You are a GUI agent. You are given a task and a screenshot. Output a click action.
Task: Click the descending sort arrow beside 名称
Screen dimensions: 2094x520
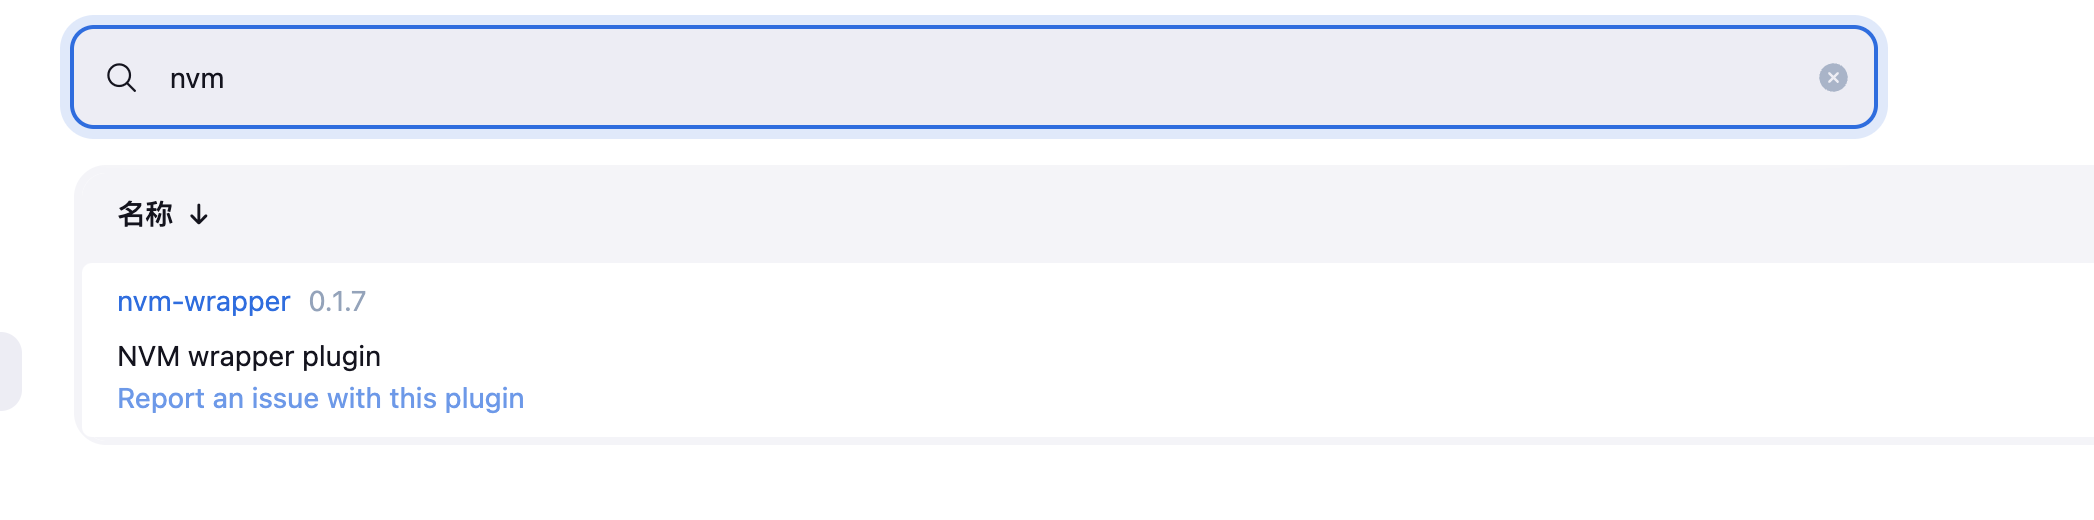[x=199, y=214]
